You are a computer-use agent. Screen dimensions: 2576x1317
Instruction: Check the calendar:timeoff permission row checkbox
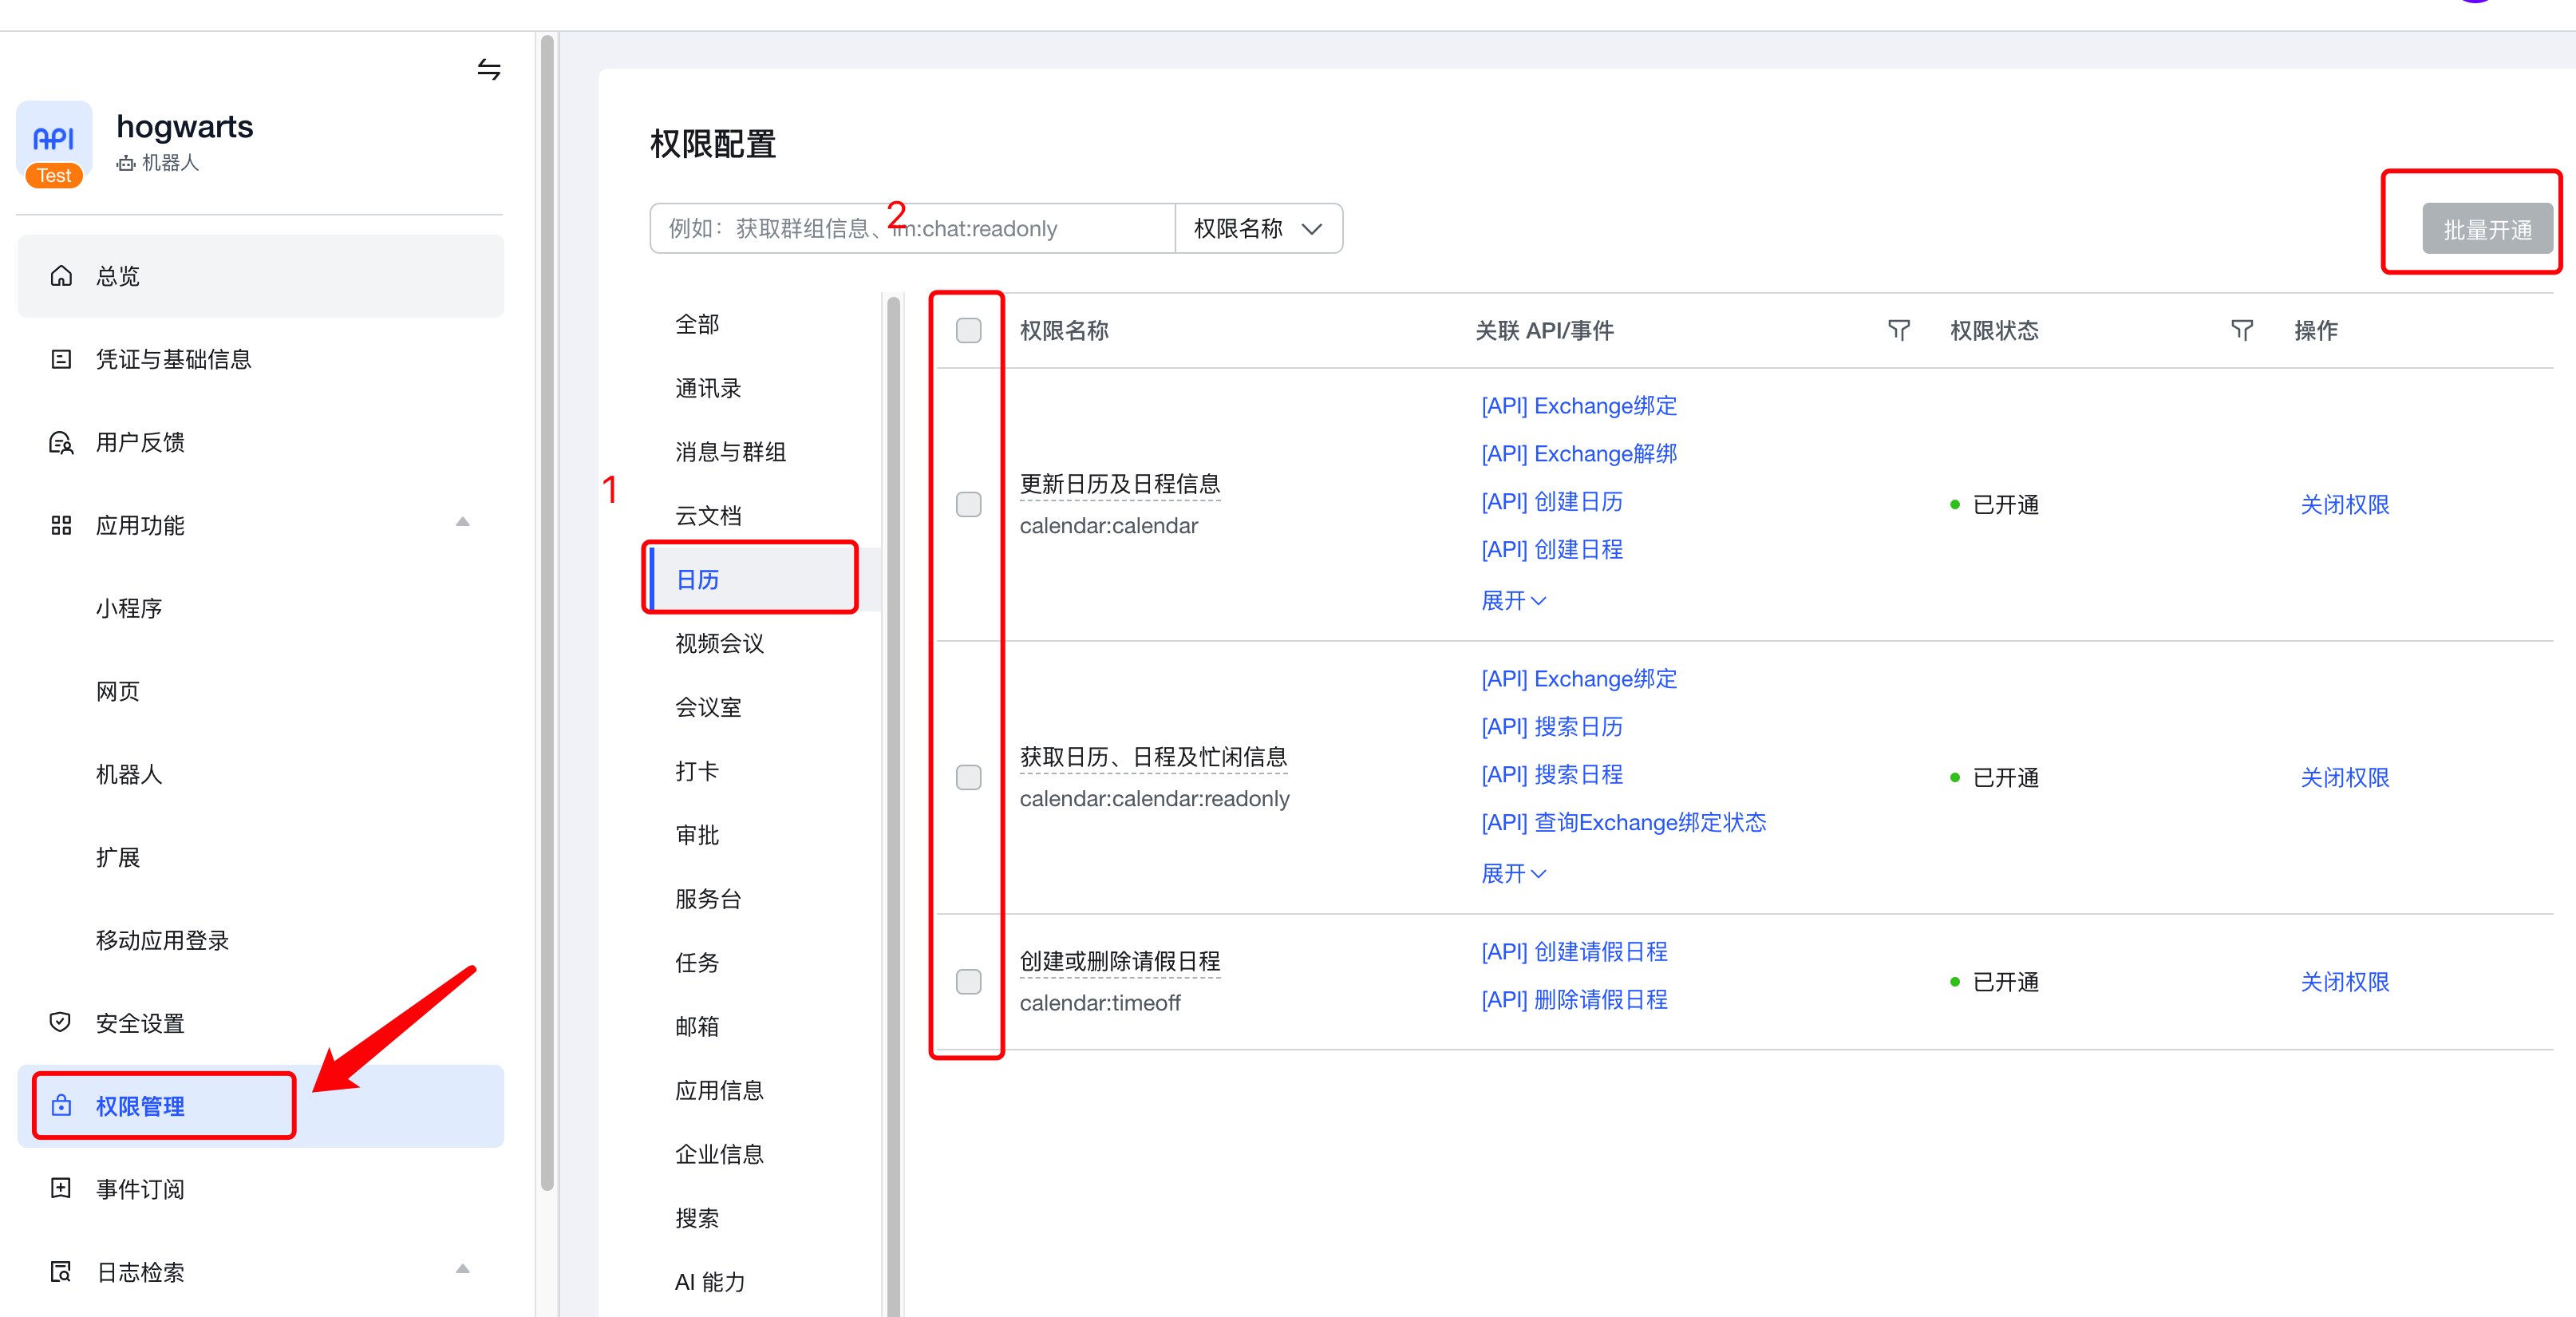968,981
